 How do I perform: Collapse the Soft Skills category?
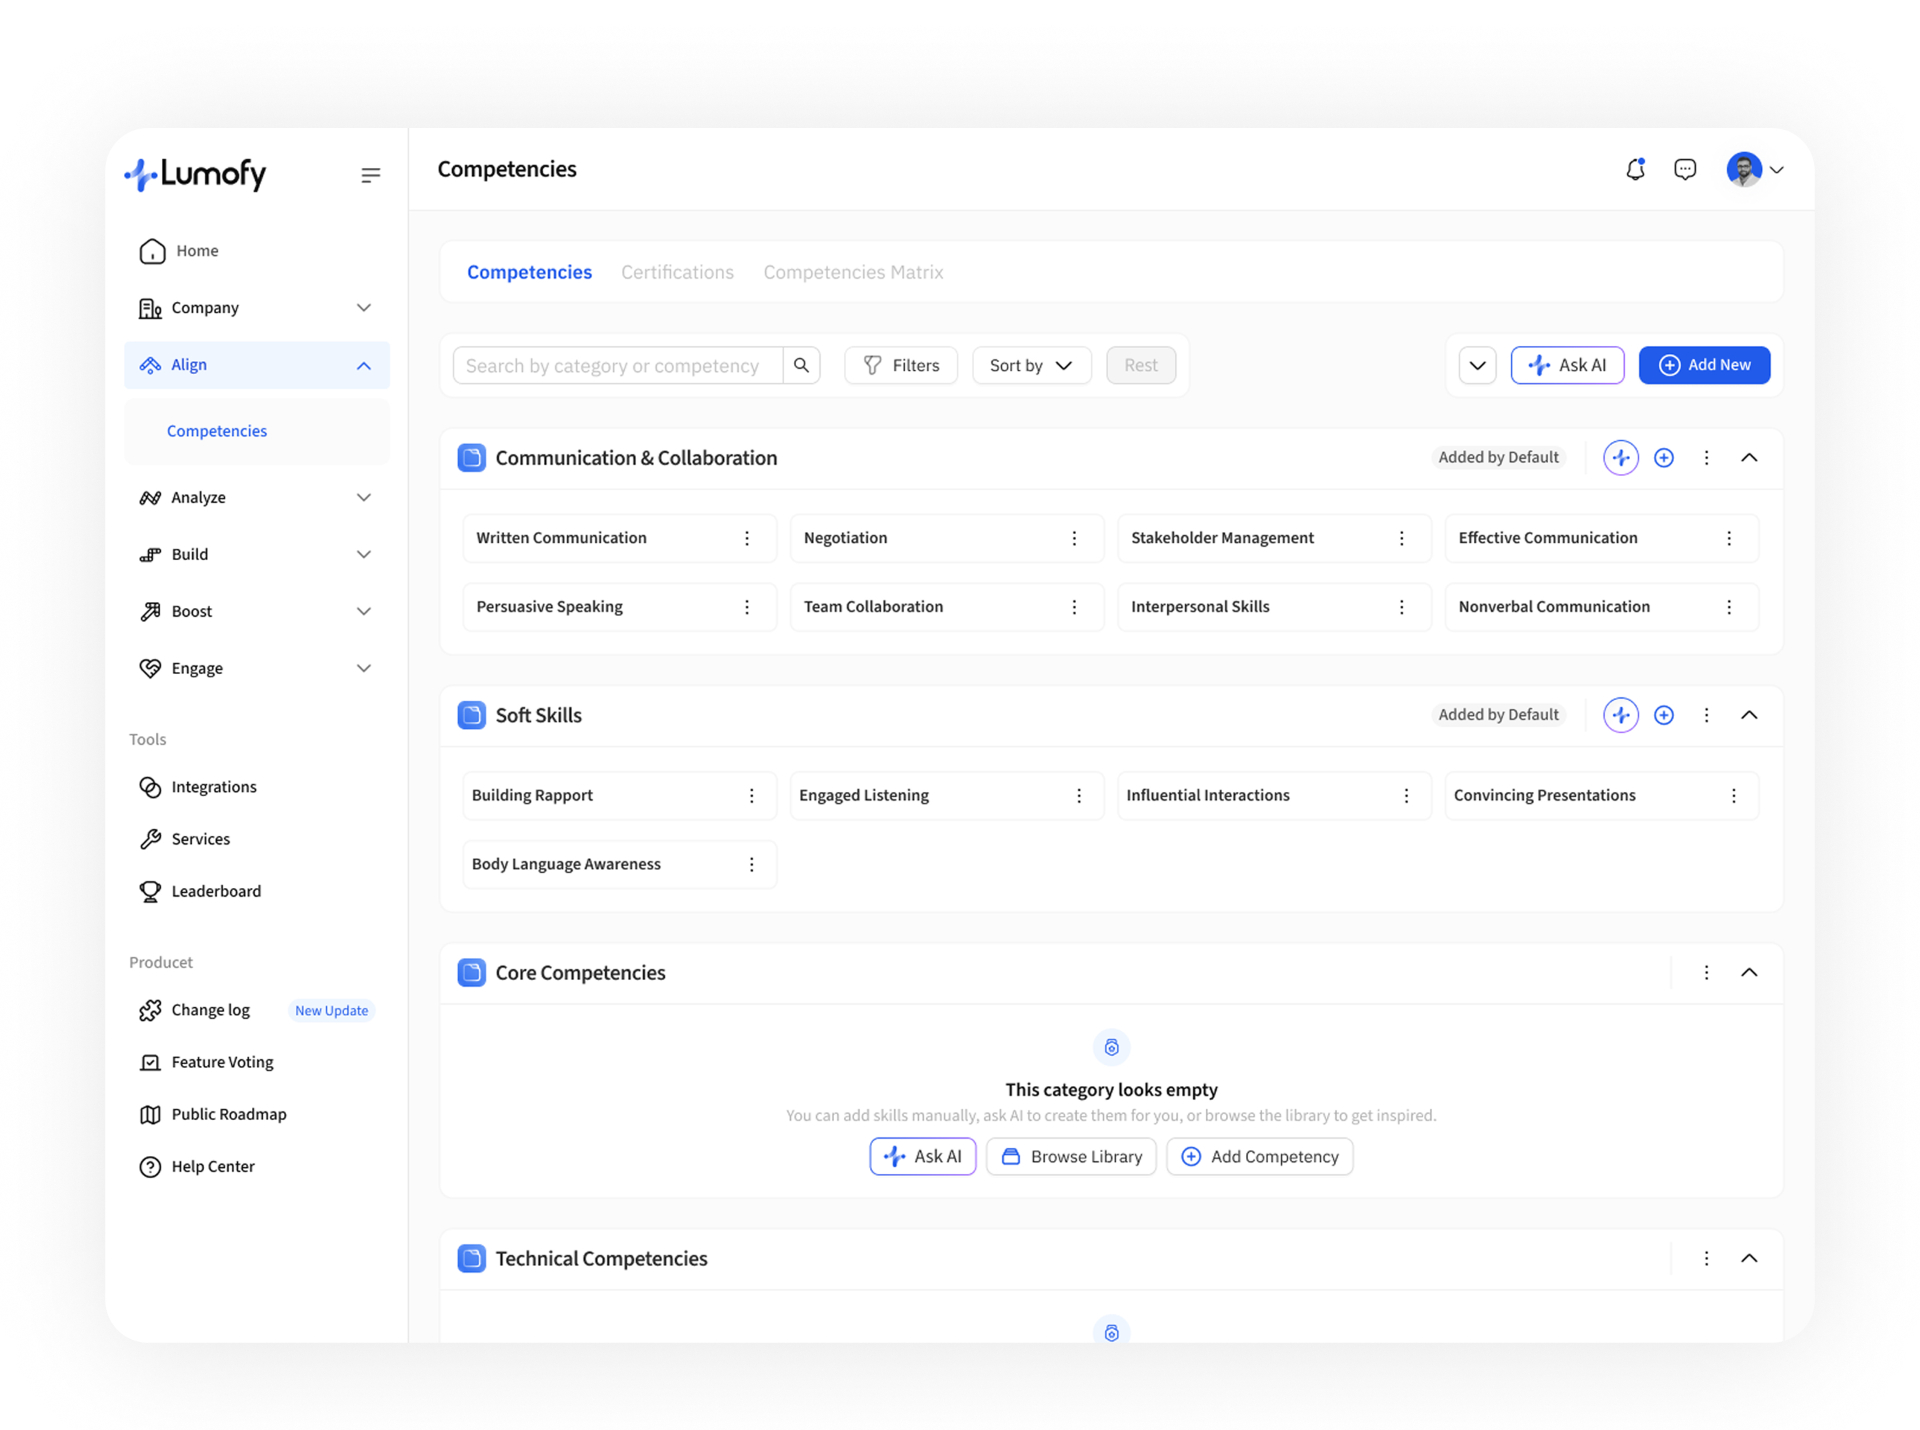point(1749,714)
